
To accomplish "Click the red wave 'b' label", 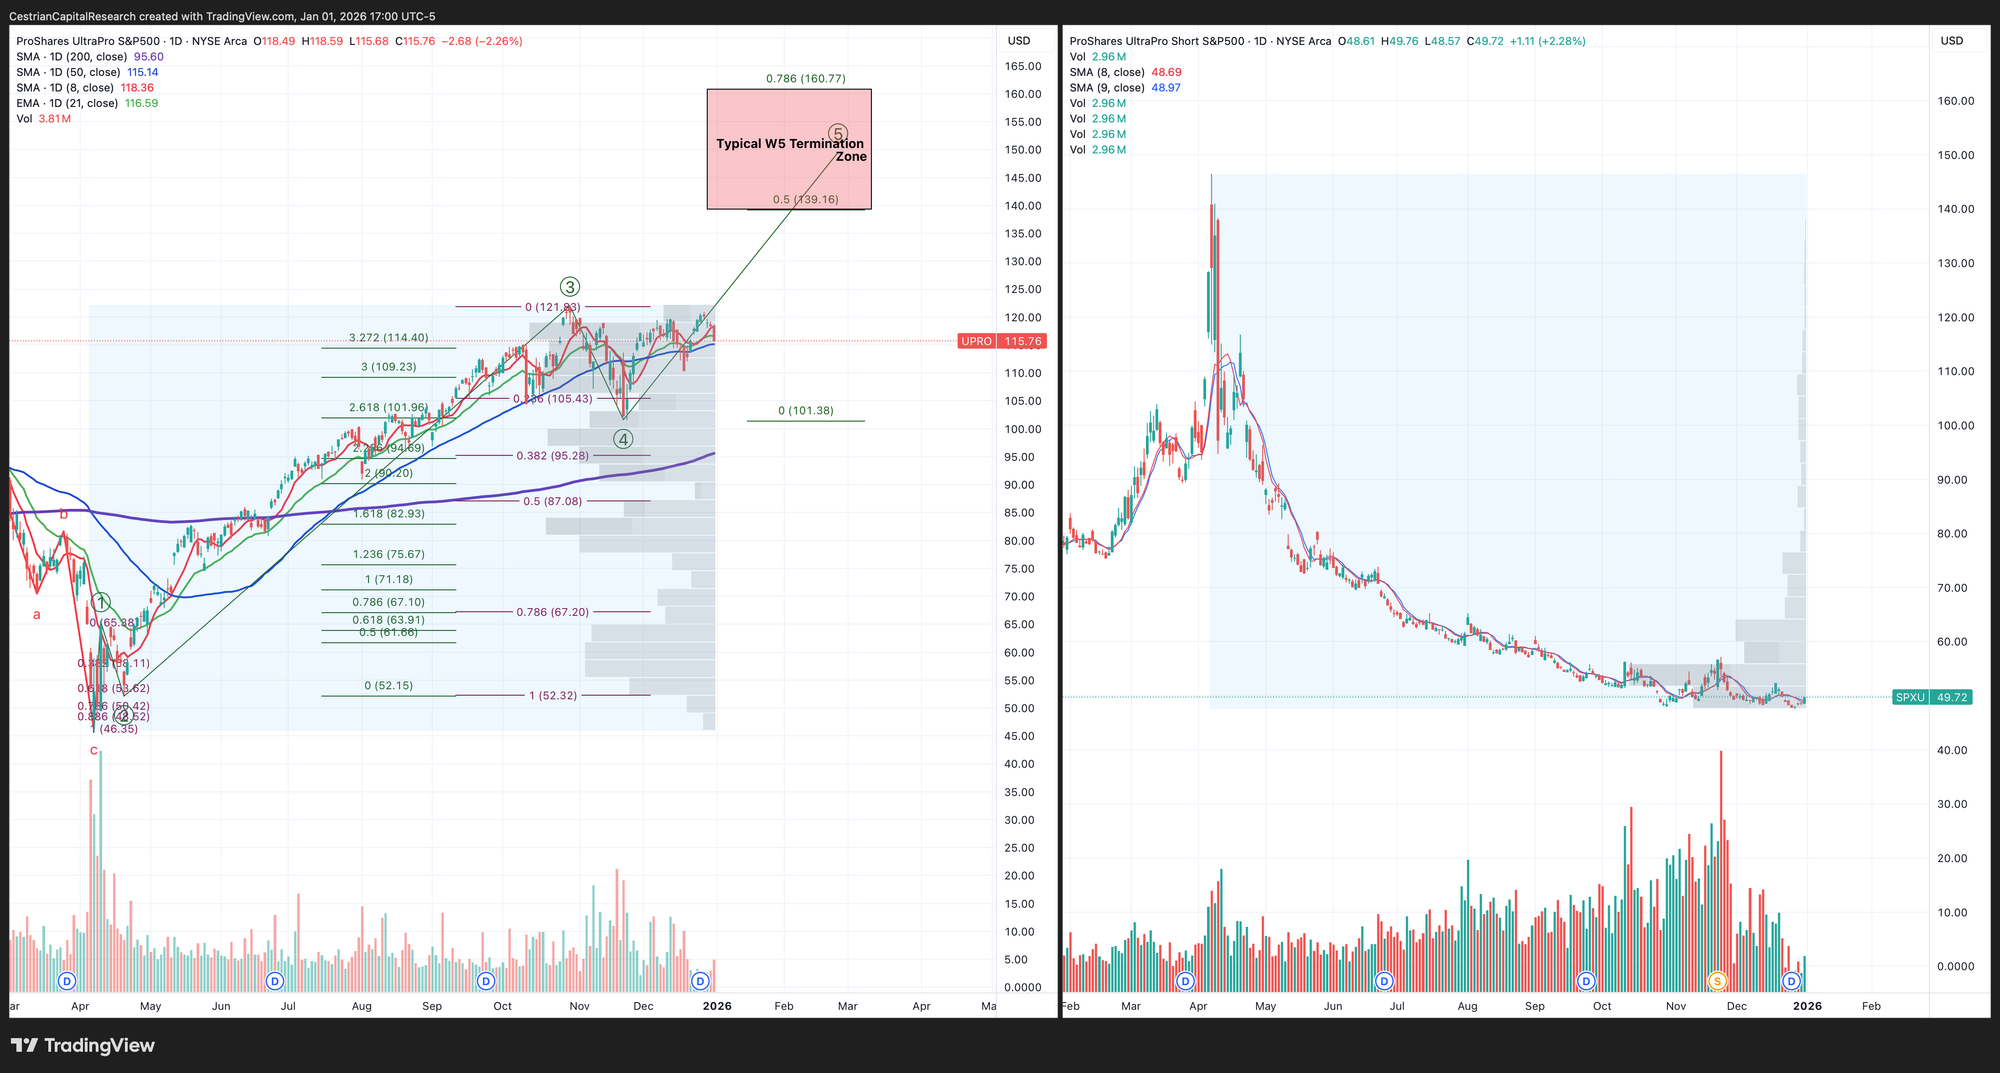I will pyautogui.click(x=63, y=514).
